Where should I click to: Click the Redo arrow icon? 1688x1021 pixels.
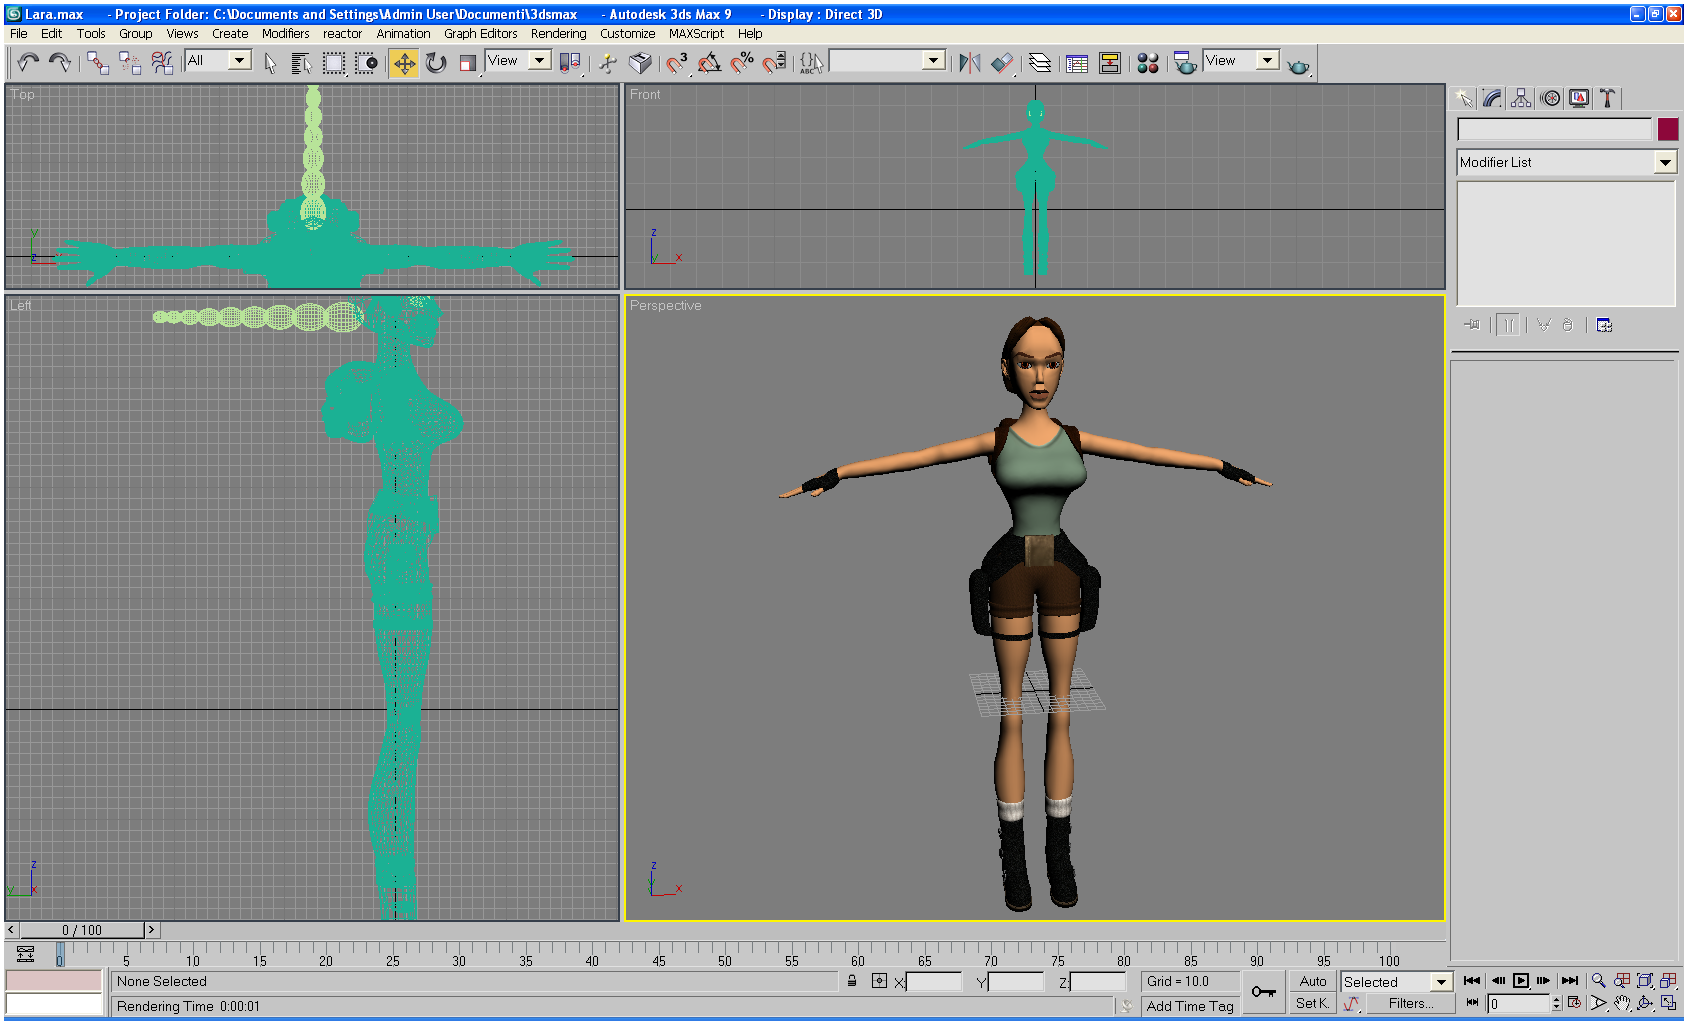point(60,63)
